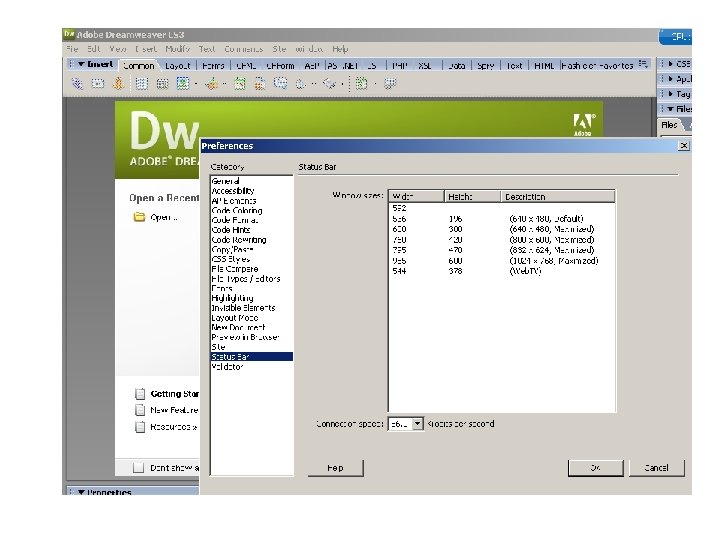Select the 800 x 600 Maximized row
Viewport: 720px width, 540px height.
click(501, 240)
